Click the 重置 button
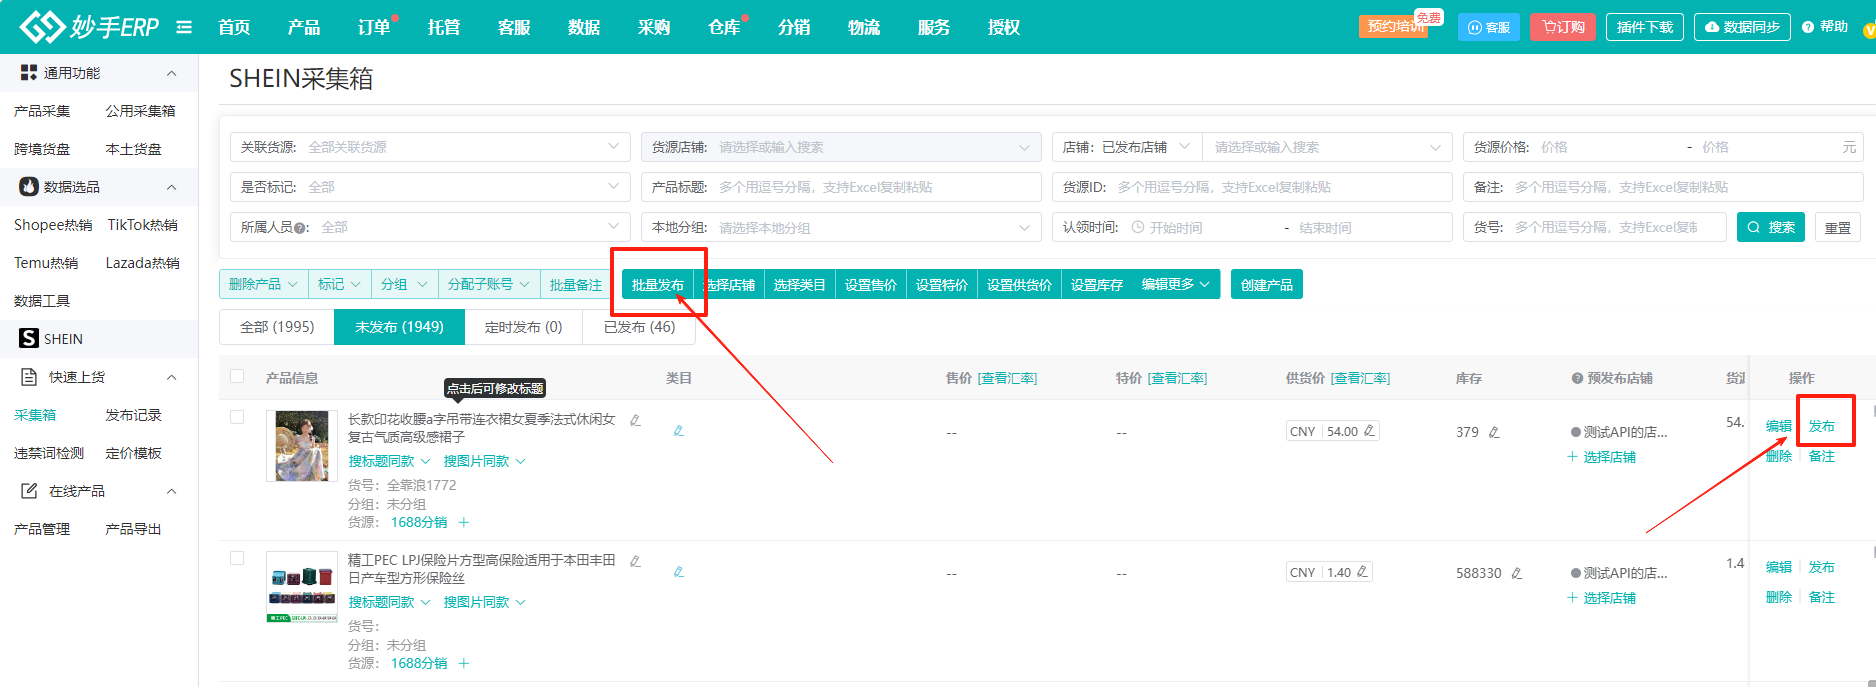The height and width of the screenshot is (687, 1876). [x=1838, y=227]
